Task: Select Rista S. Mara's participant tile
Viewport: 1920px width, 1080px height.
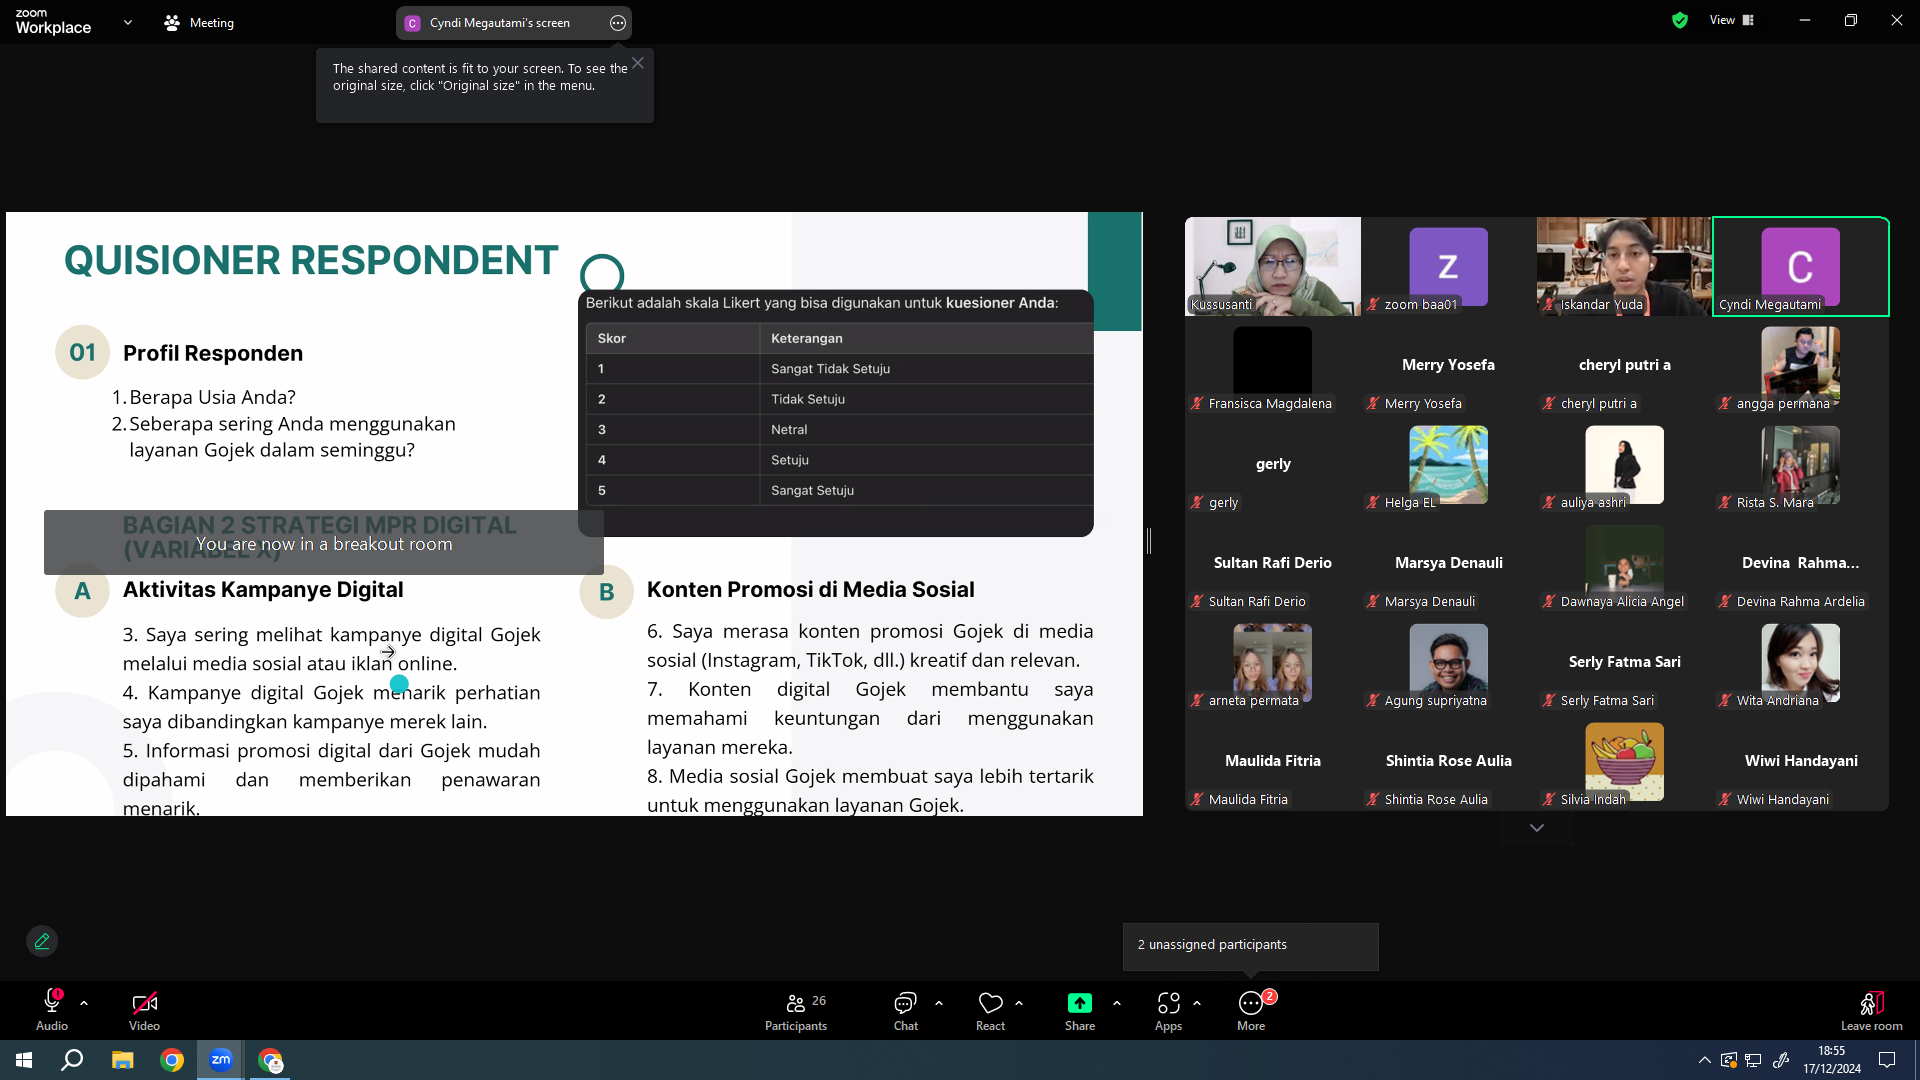Action: click(1801, 464)
